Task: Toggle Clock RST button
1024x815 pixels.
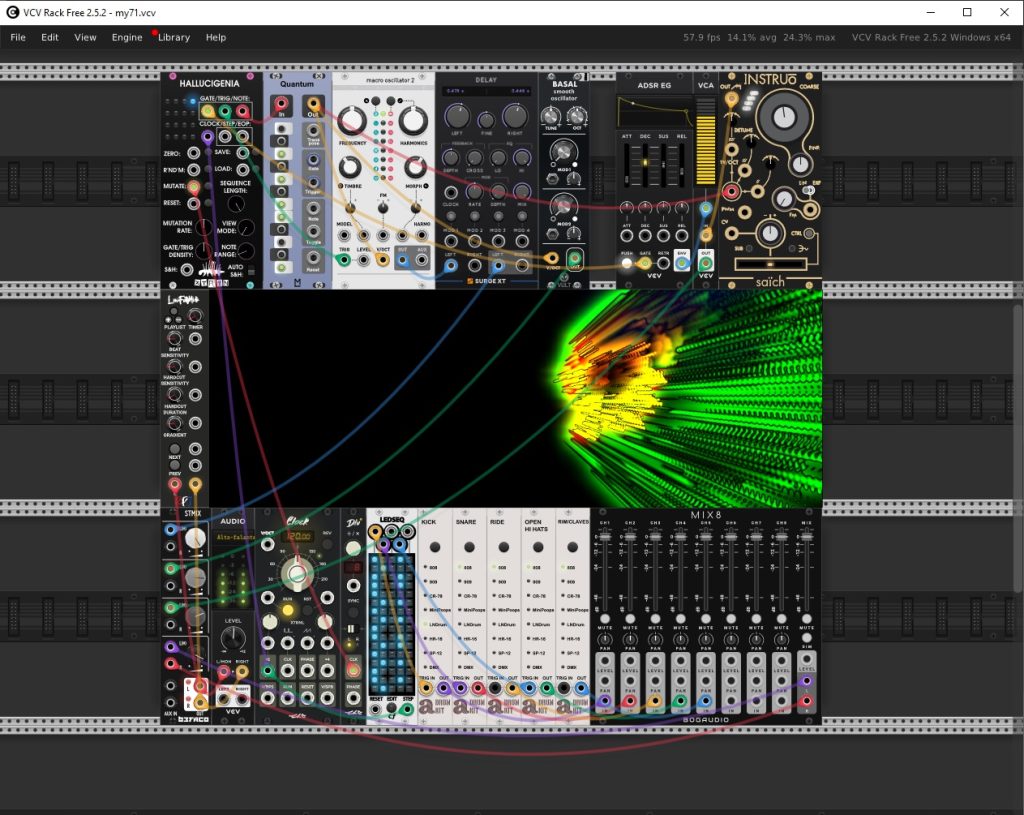Action: [x=308, y=610]
